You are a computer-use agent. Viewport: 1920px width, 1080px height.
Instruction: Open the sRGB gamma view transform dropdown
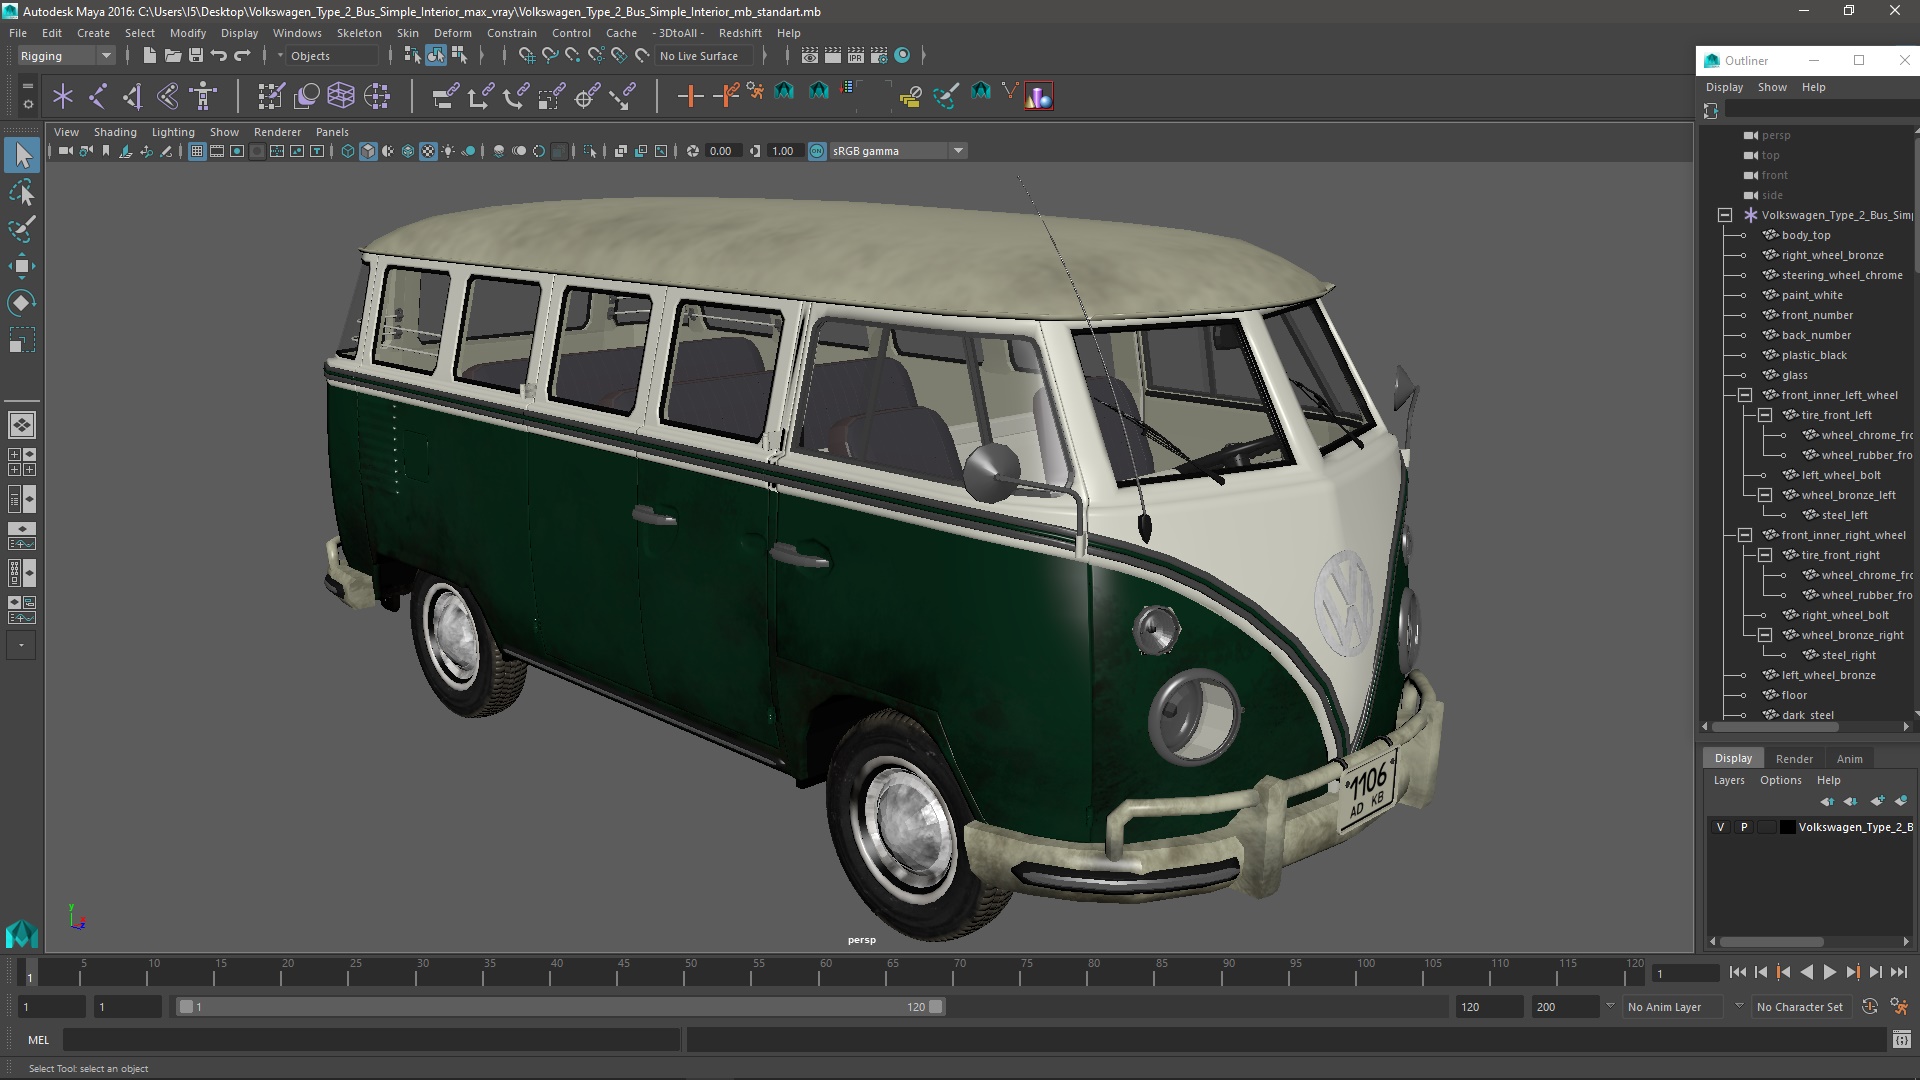(958, 151)
